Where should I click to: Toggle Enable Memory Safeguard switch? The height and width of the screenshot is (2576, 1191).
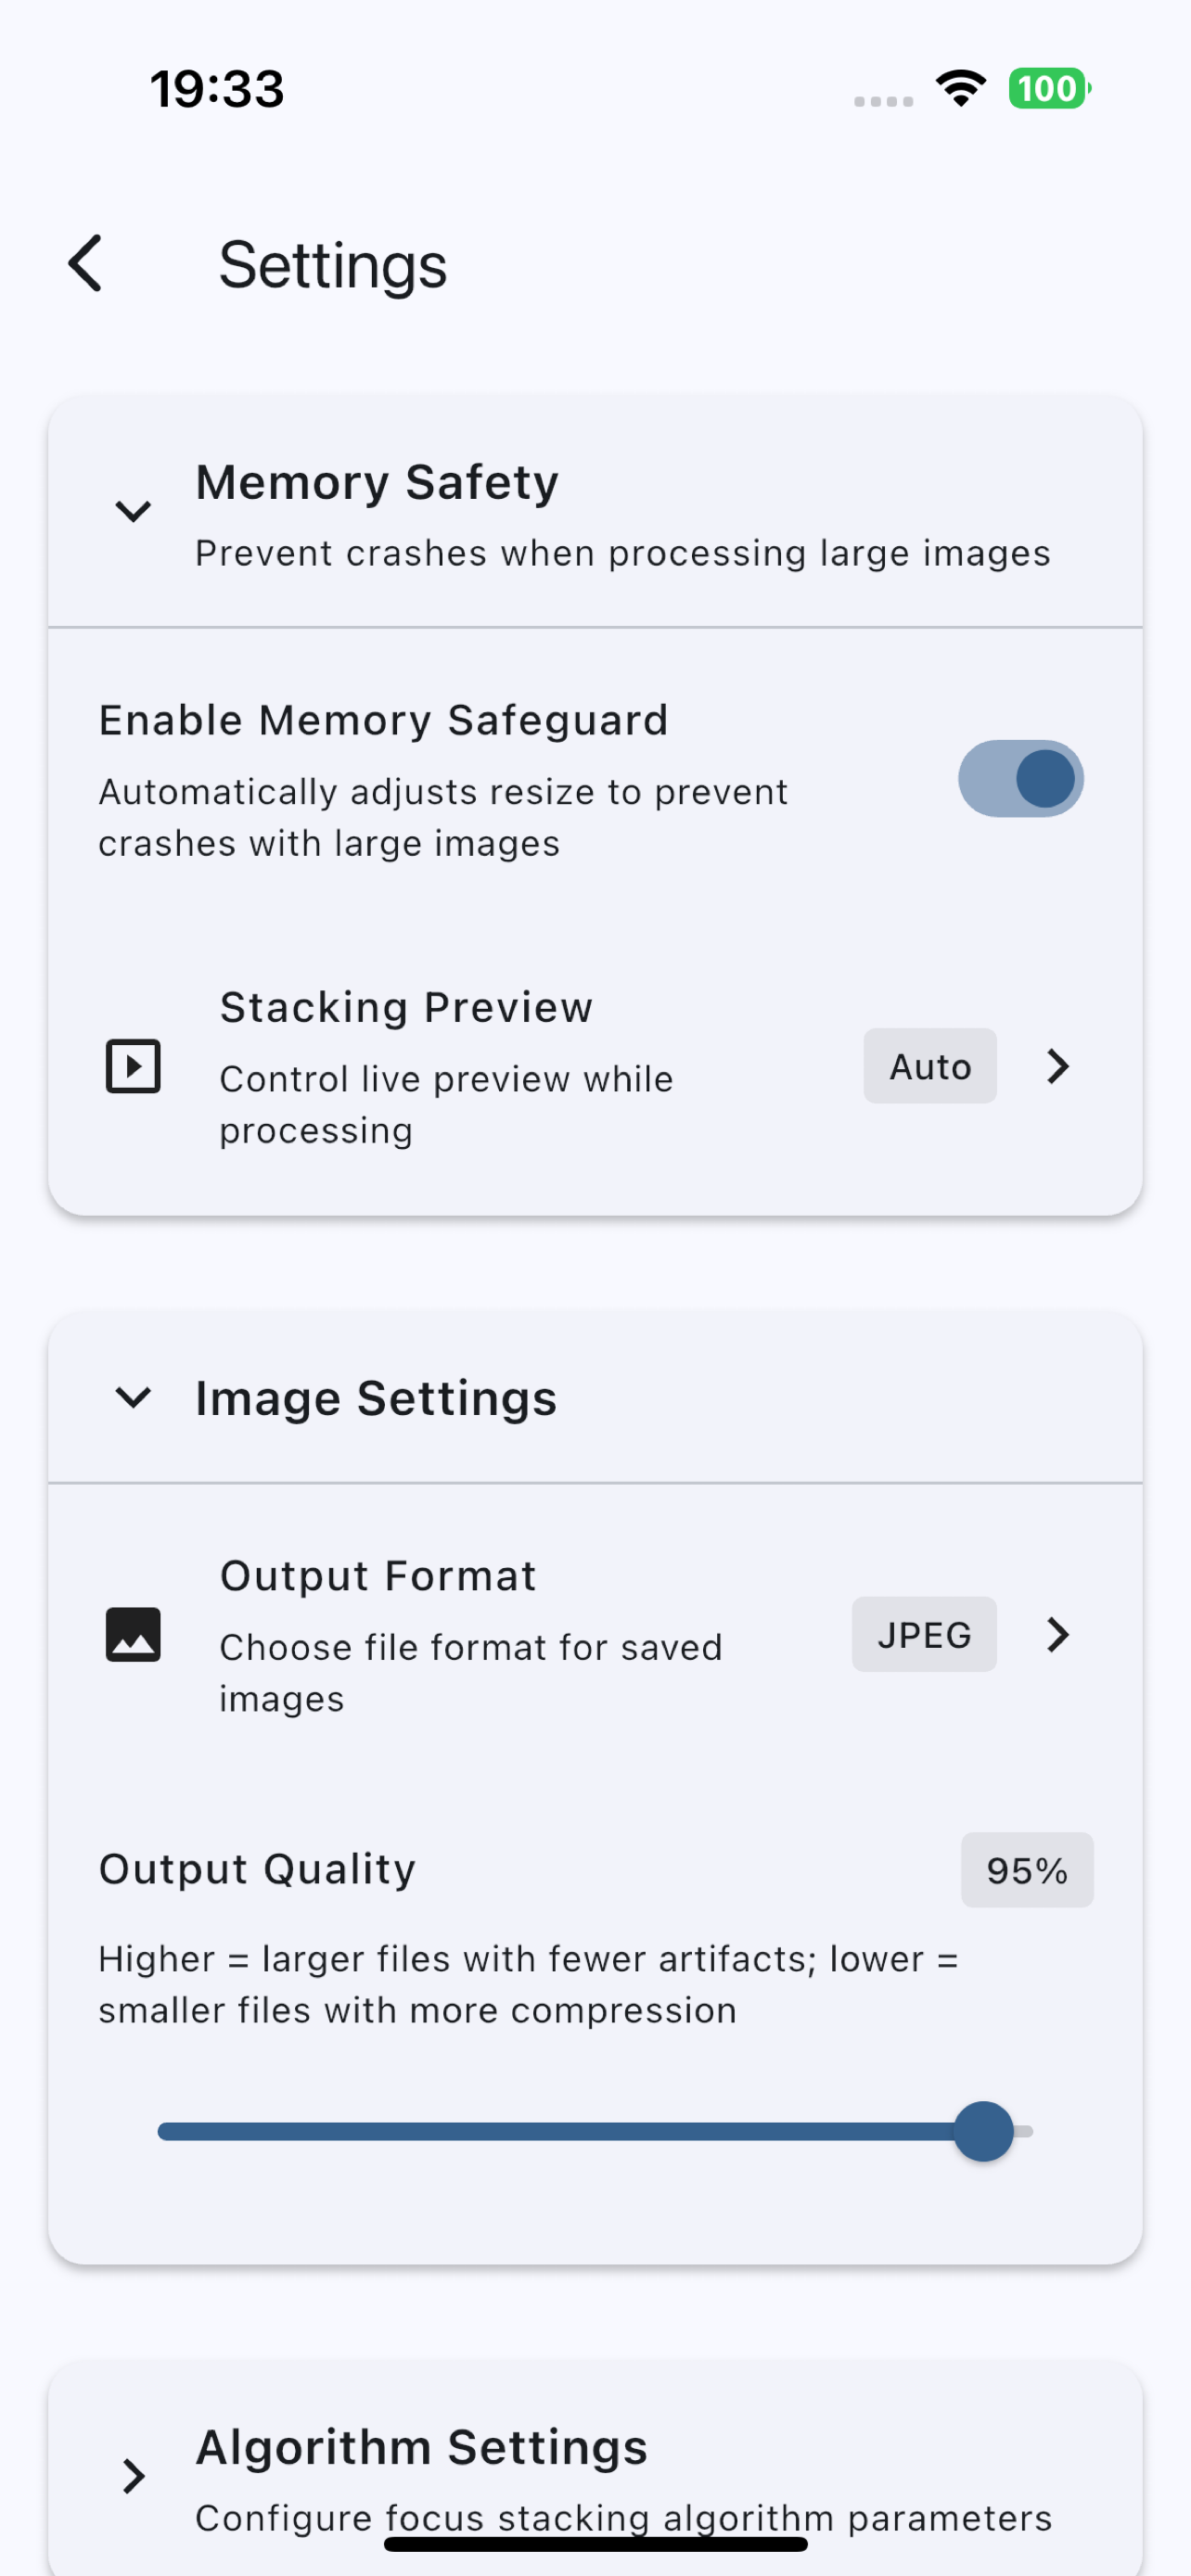pos(1021,779)
